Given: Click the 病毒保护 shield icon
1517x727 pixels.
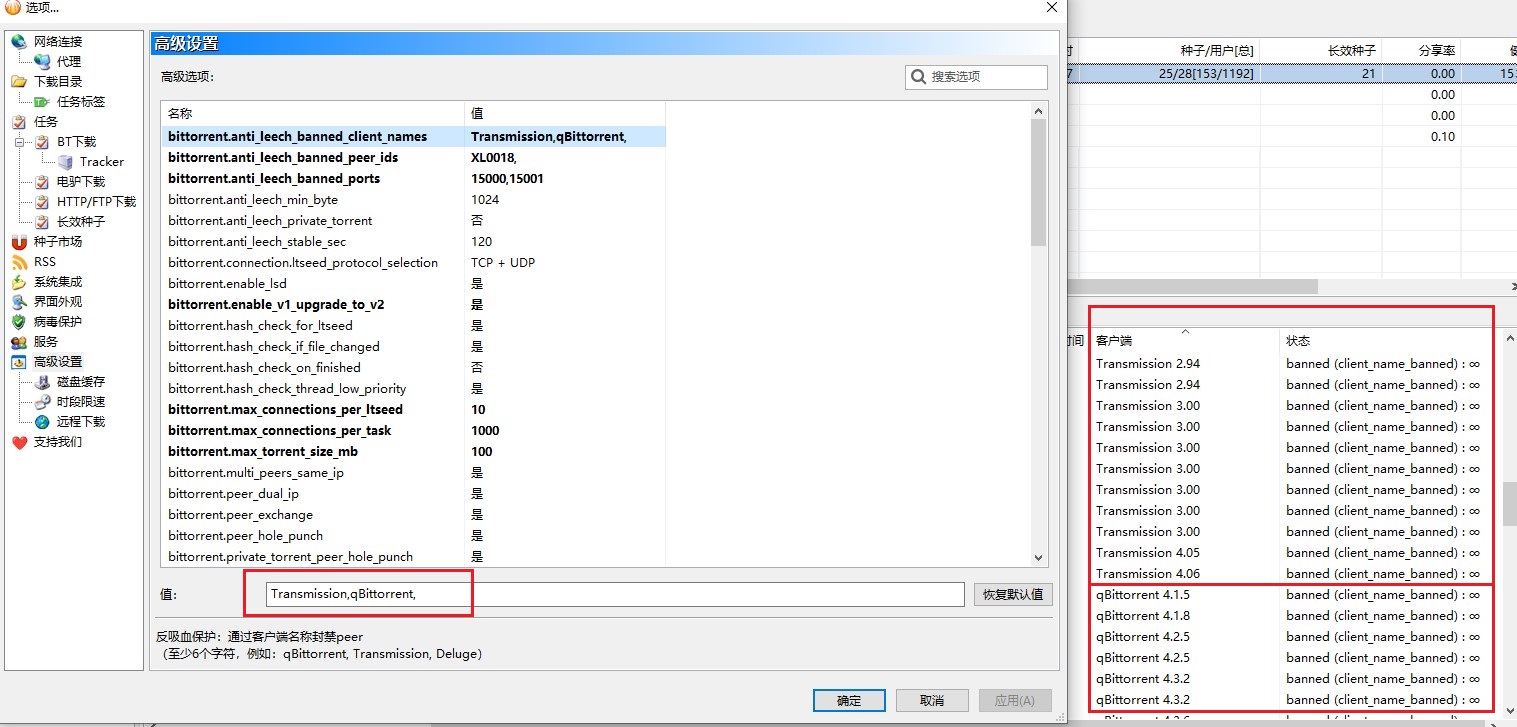Looking at the screenshot, I should (x=18, y=321).
